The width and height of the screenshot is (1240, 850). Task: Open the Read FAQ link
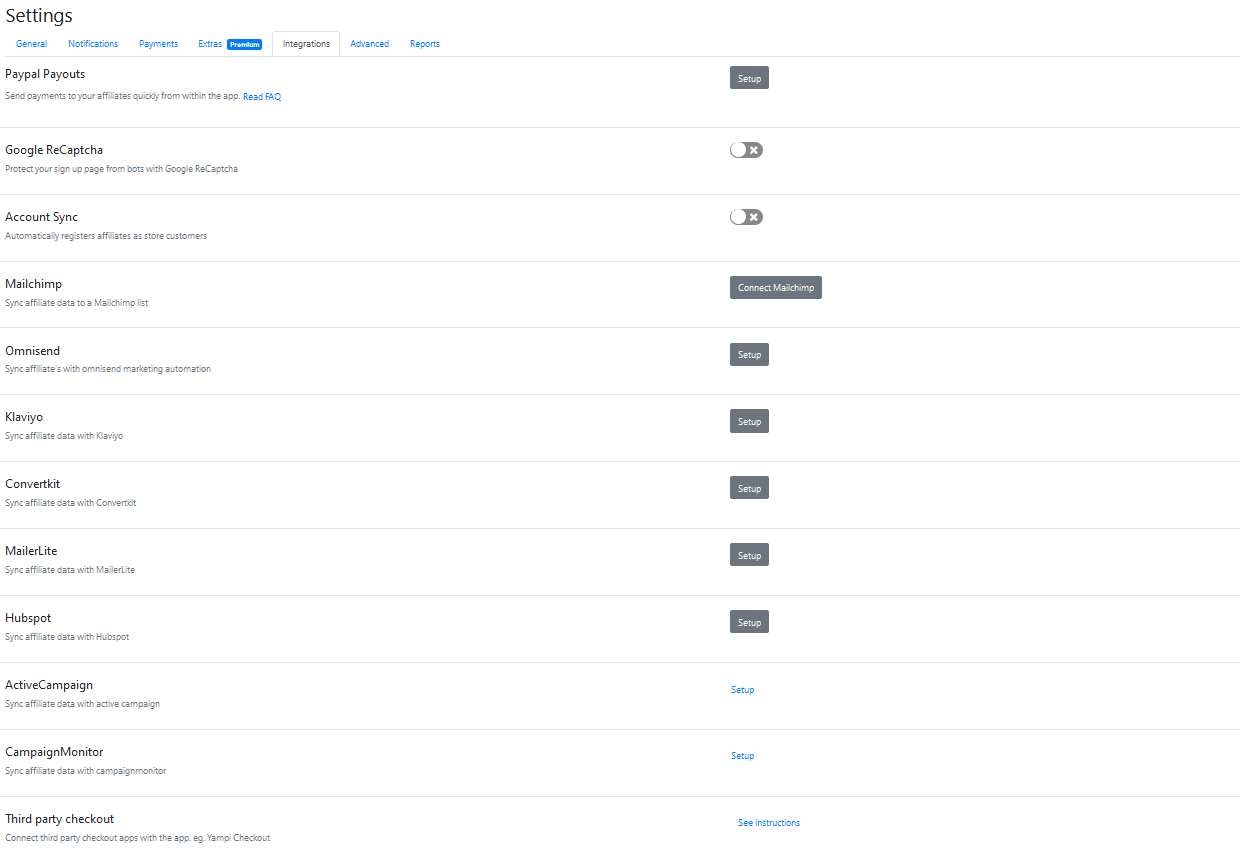coord(262,97)
